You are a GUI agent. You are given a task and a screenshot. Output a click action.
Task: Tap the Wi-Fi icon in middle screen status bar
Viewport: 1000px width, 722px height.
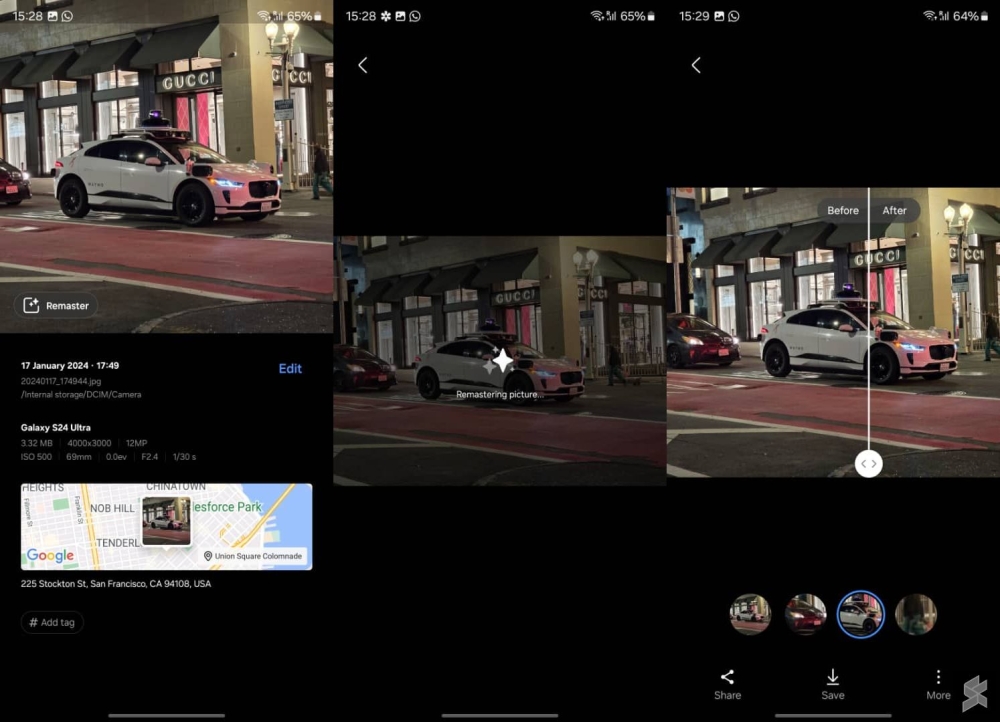pos(596,15)
